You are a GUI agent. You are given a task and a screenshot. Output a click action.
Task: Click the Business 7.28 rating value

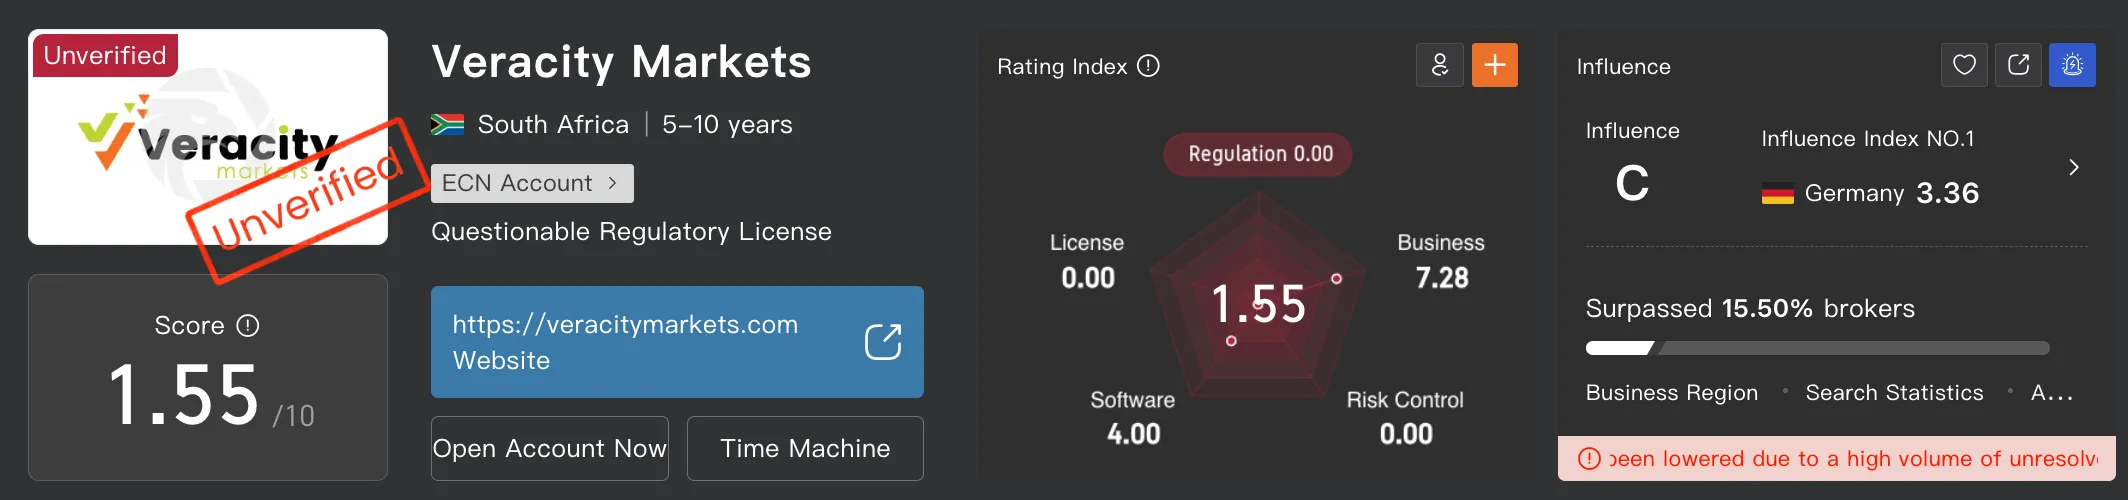click(x=1441, y=277)
